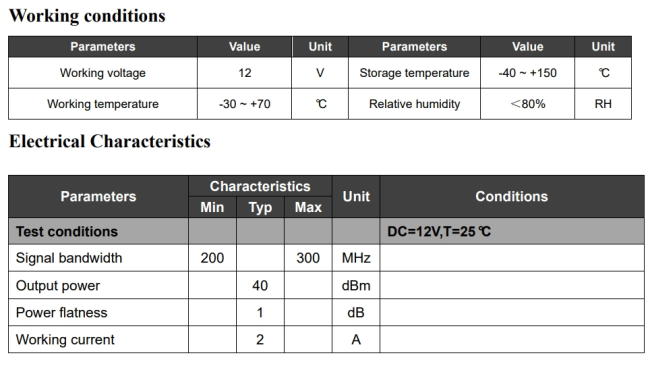Viewport: 650px width, 366px height.
Task: Click the RH unit cell
Action: click(x=603, y=104)
